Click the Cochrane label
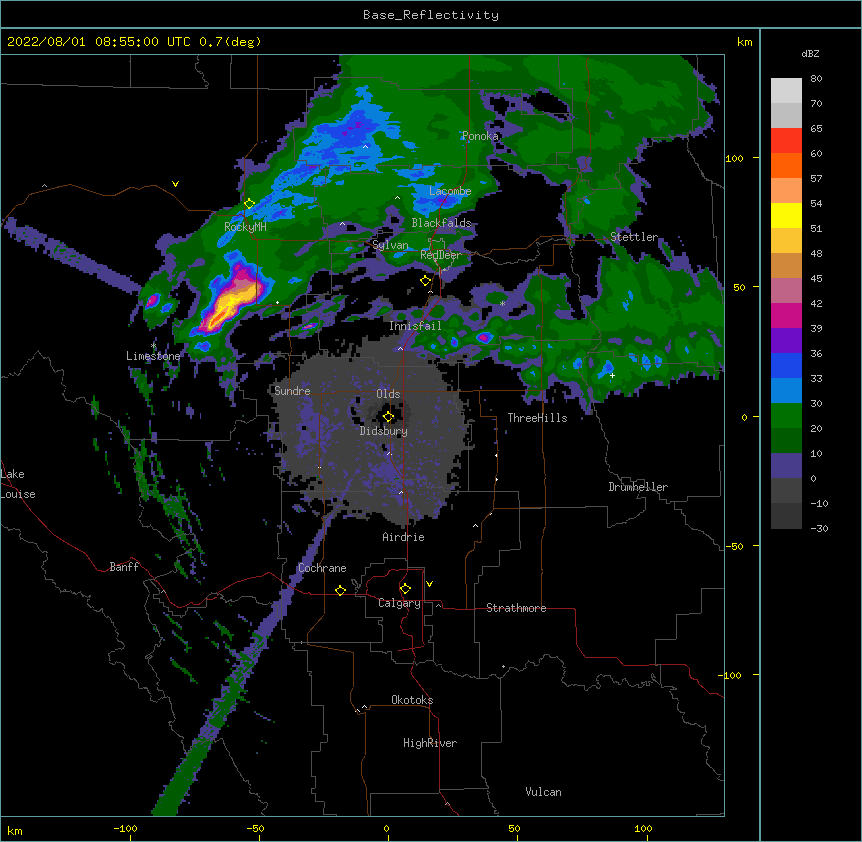 322,568
